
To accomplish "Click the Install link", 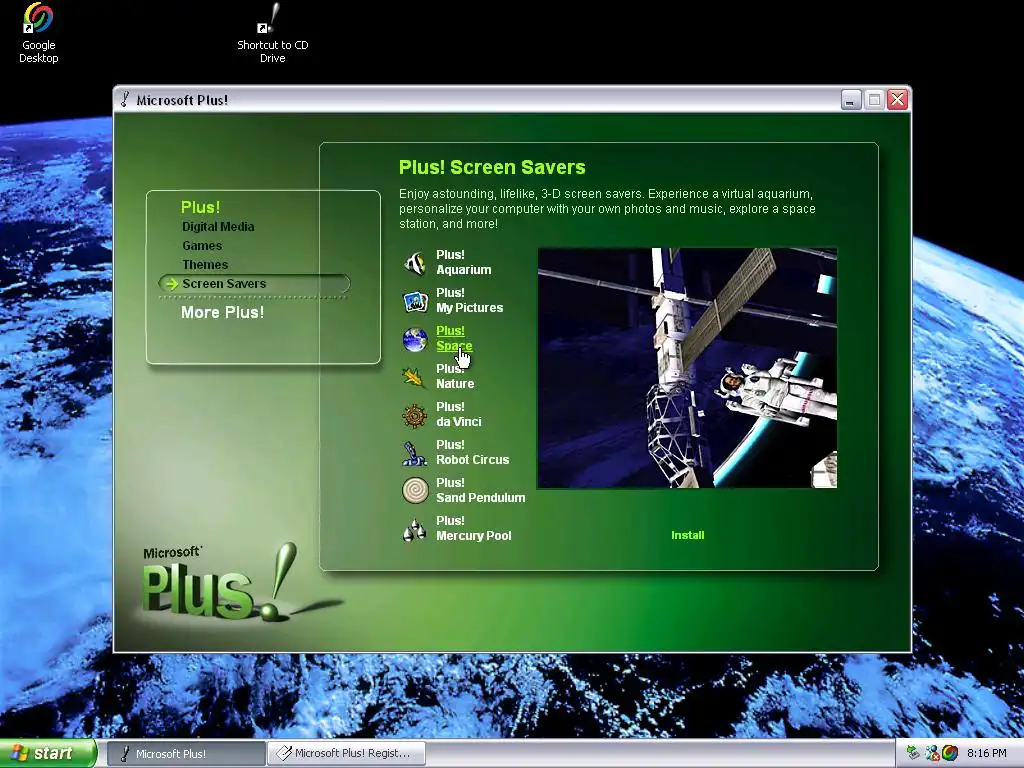I will [x=688, y=535].
